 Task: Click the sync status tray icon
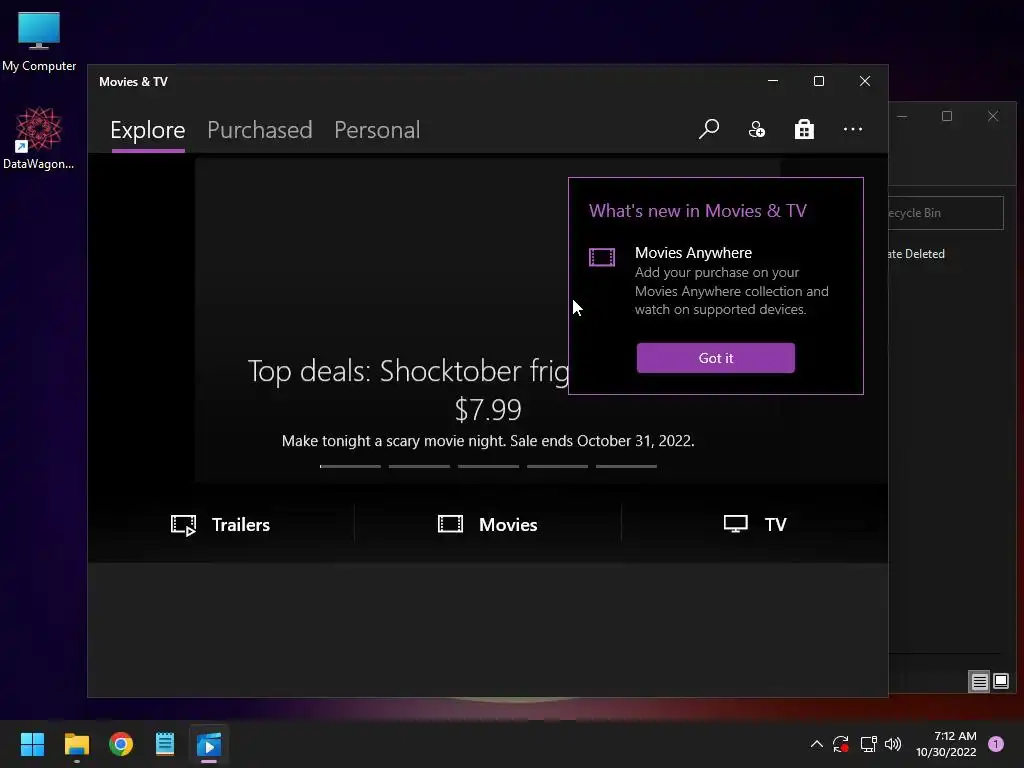(840, 744)
